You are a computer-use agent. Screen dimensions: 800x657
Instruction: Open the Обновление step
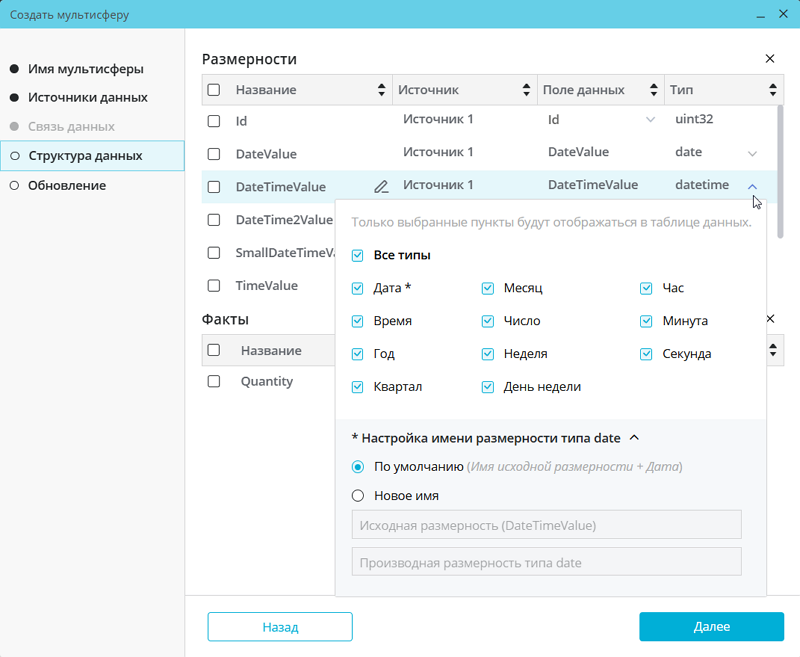point(66,185)
